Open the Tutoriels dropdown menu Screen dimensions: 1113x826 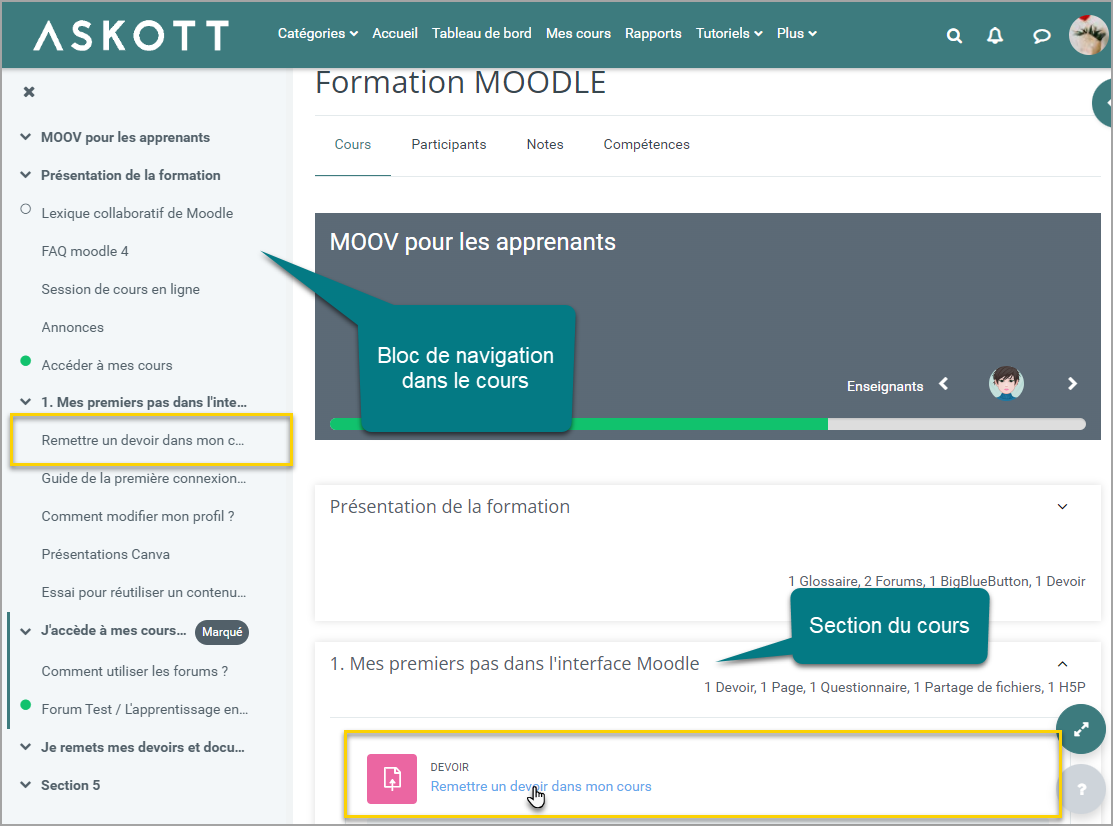pos(729,33)
